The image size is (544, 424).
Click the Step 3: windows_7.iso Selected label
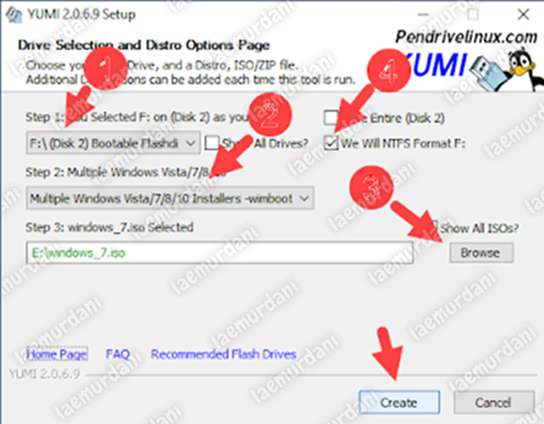click(109, 227)
